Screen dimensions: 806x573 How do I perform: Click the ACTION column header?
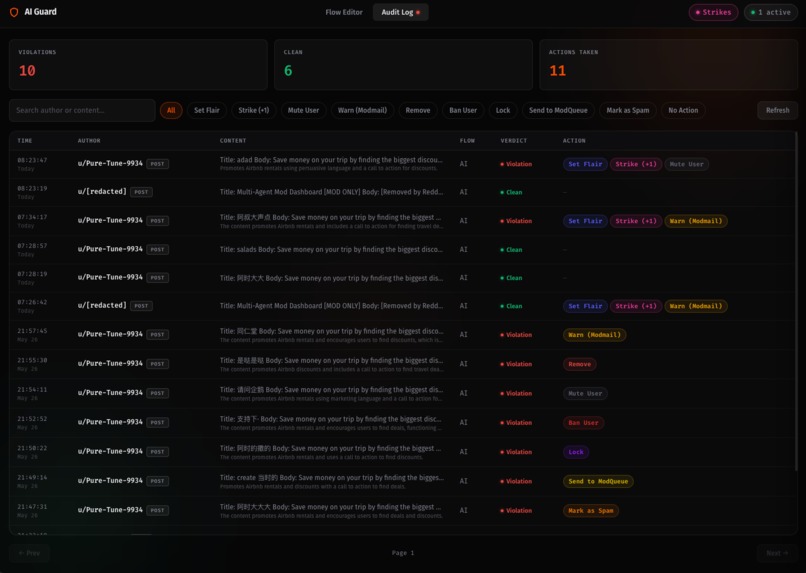coord(574,140)
